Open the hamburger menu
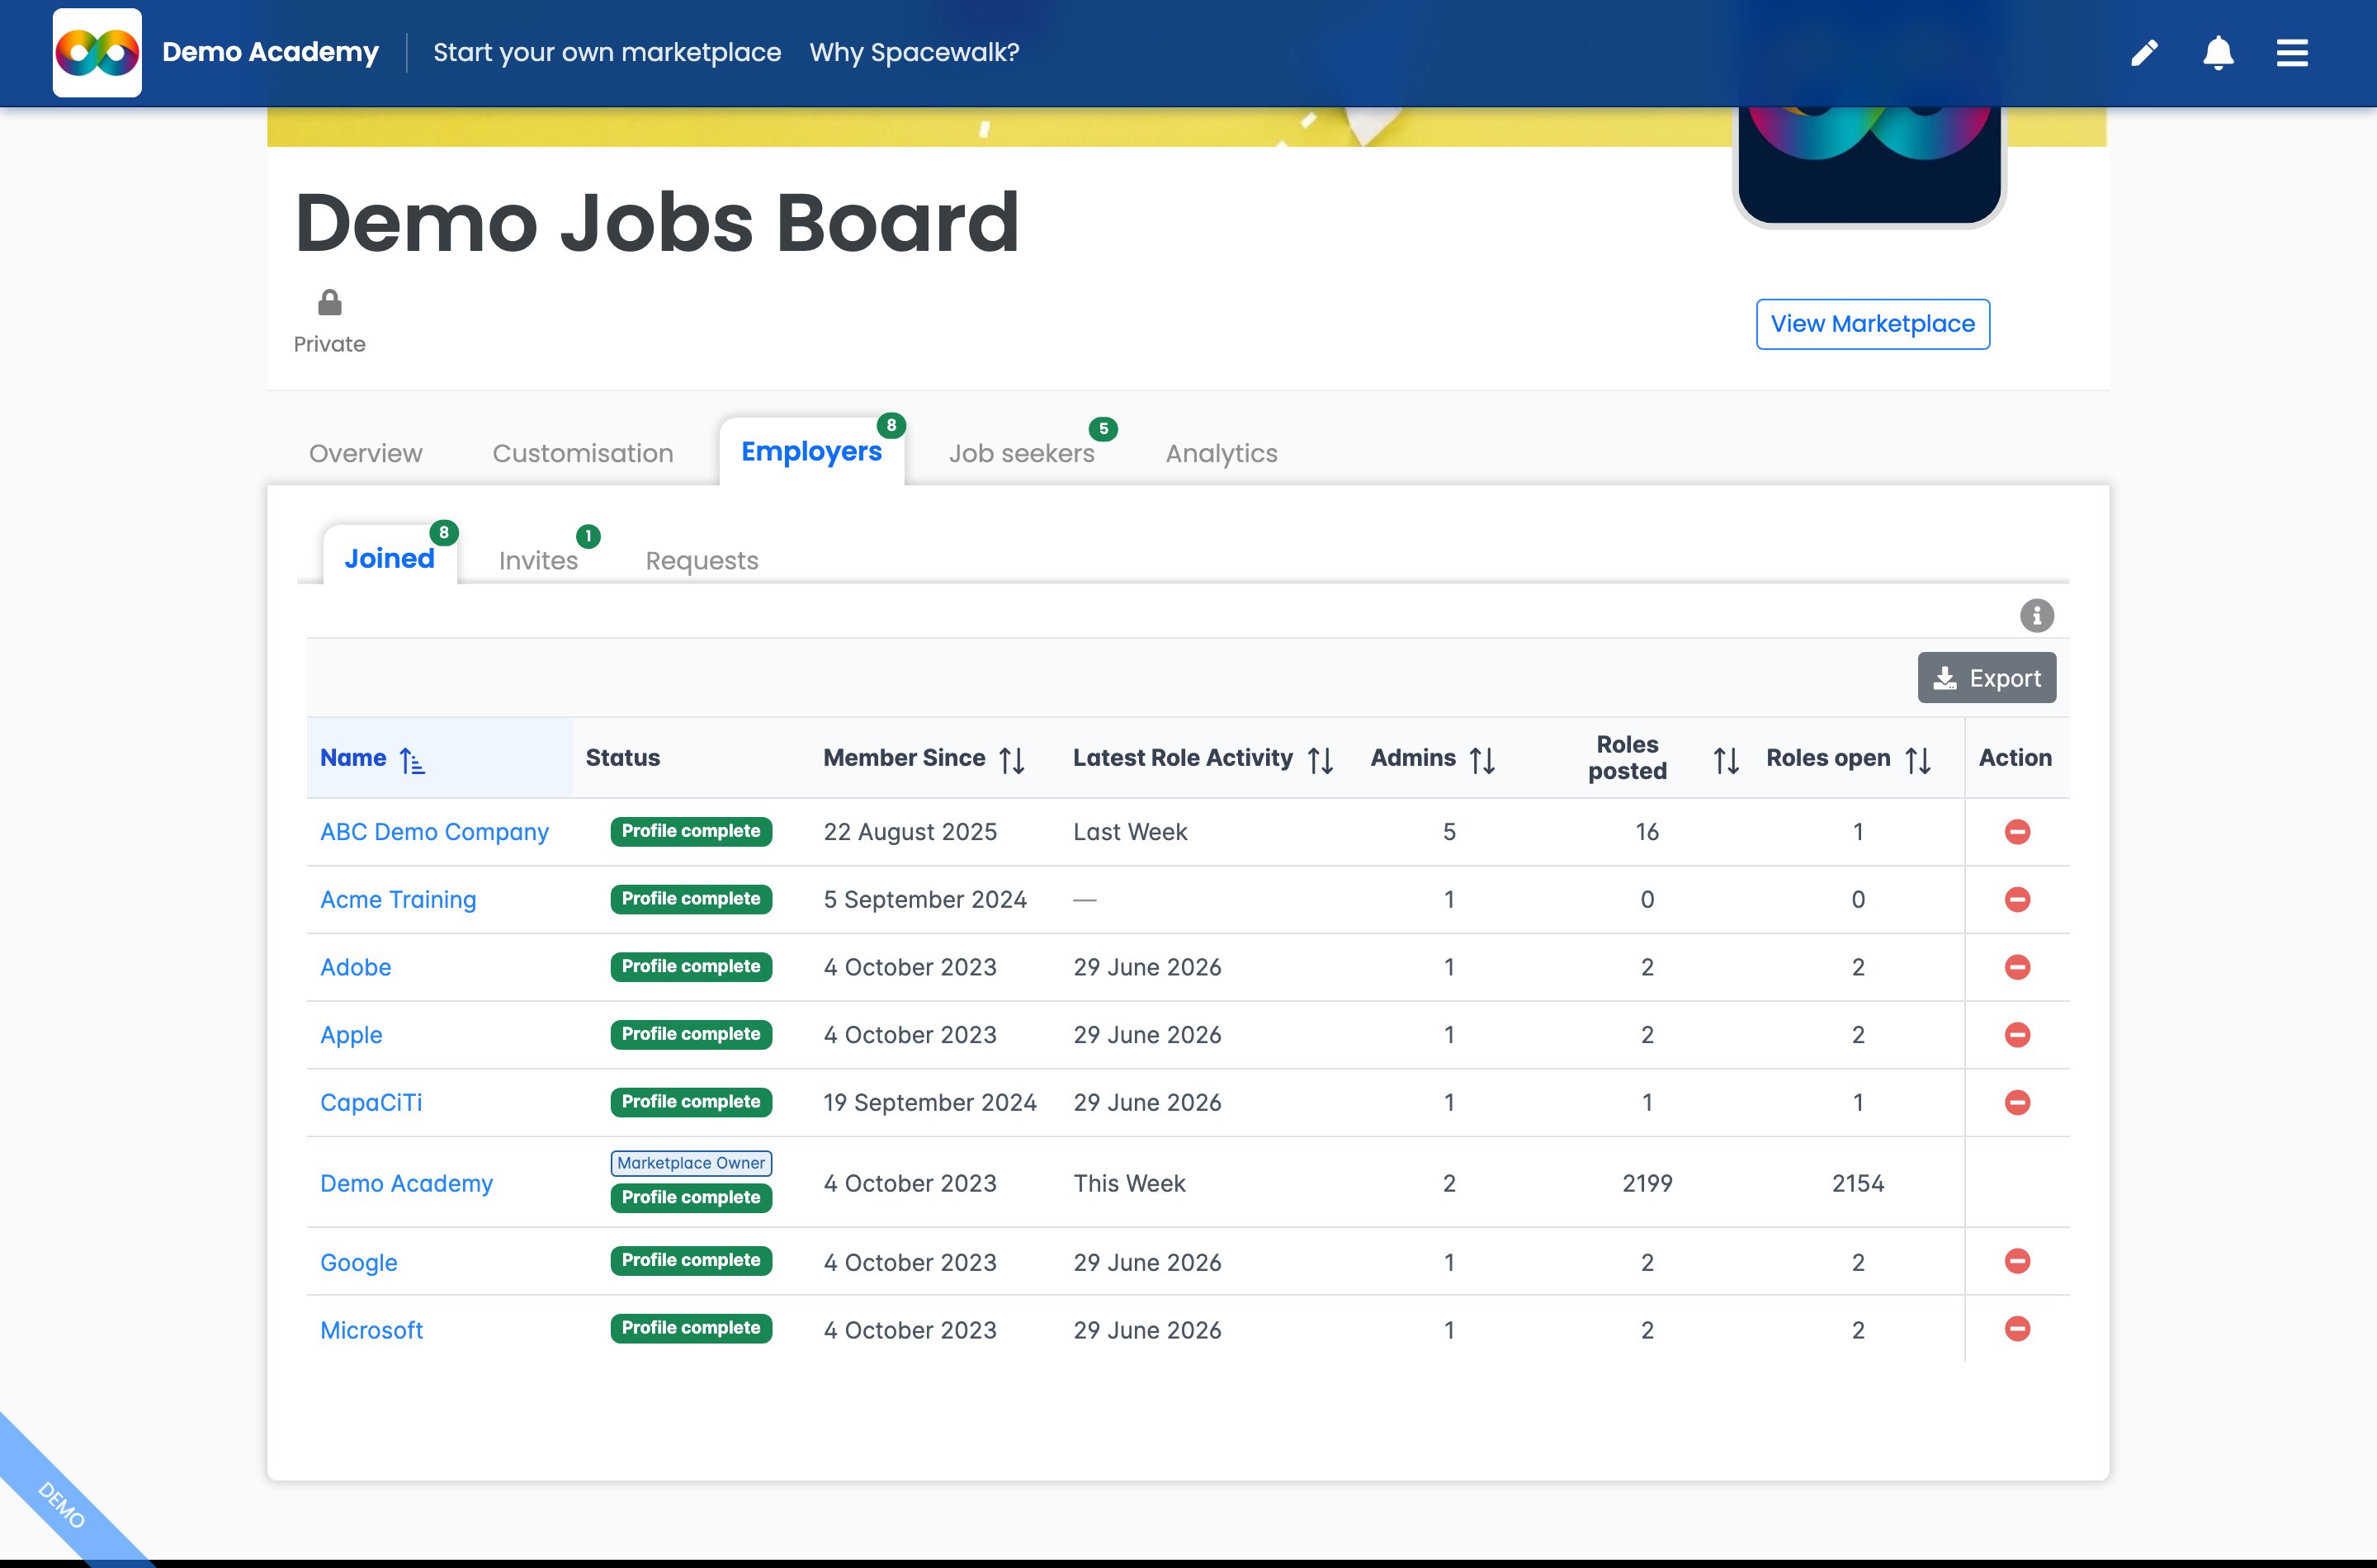Screen dimensions: 2377x1568 [x=2292, y=53]
